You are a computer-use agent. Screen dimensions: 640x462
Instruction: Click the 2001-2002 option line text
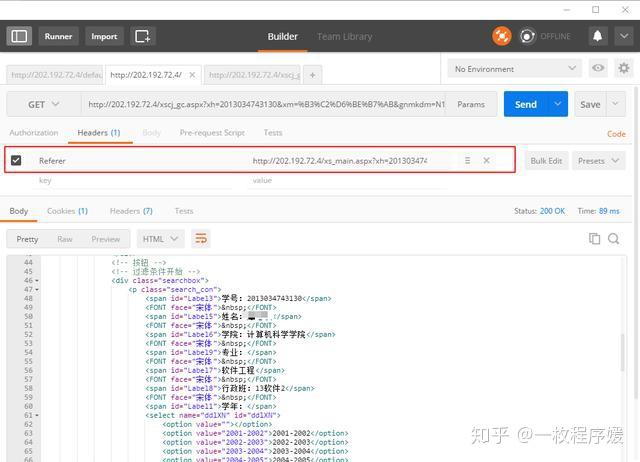point(255,433)
